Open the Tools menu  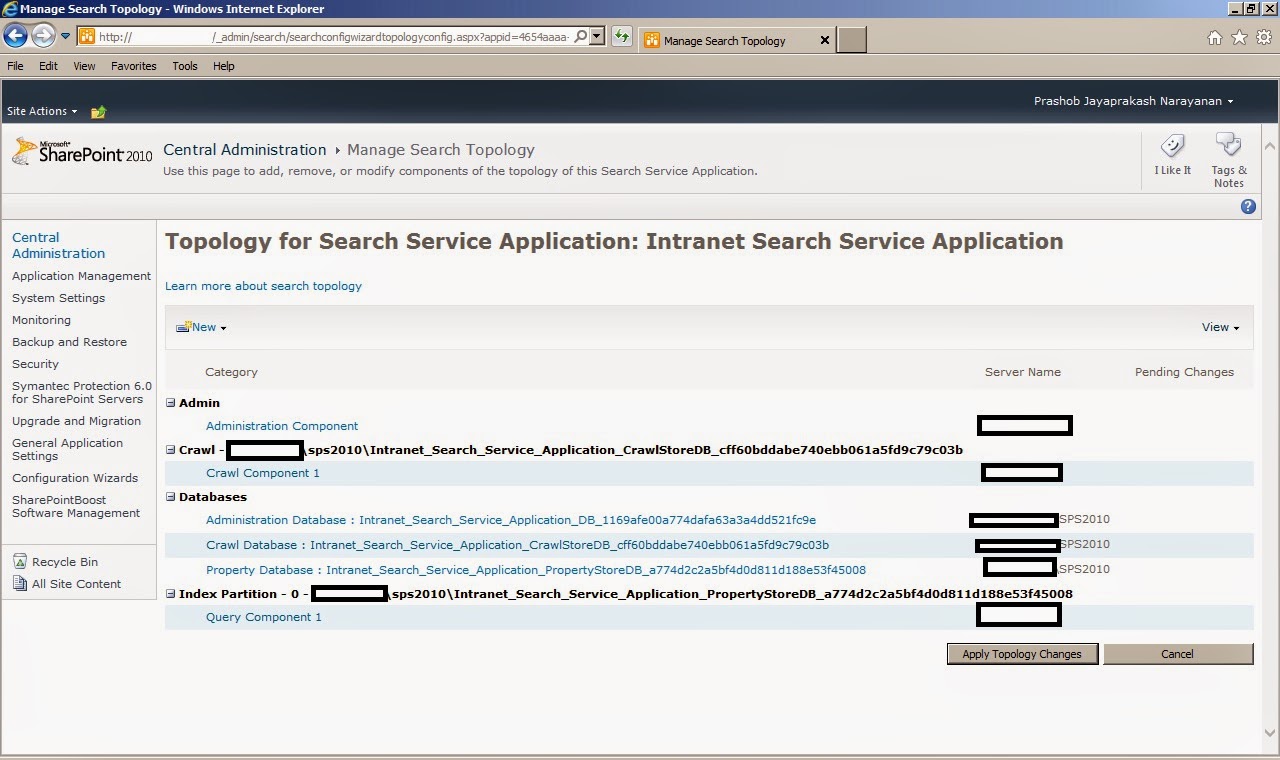[x=185, y=66]
